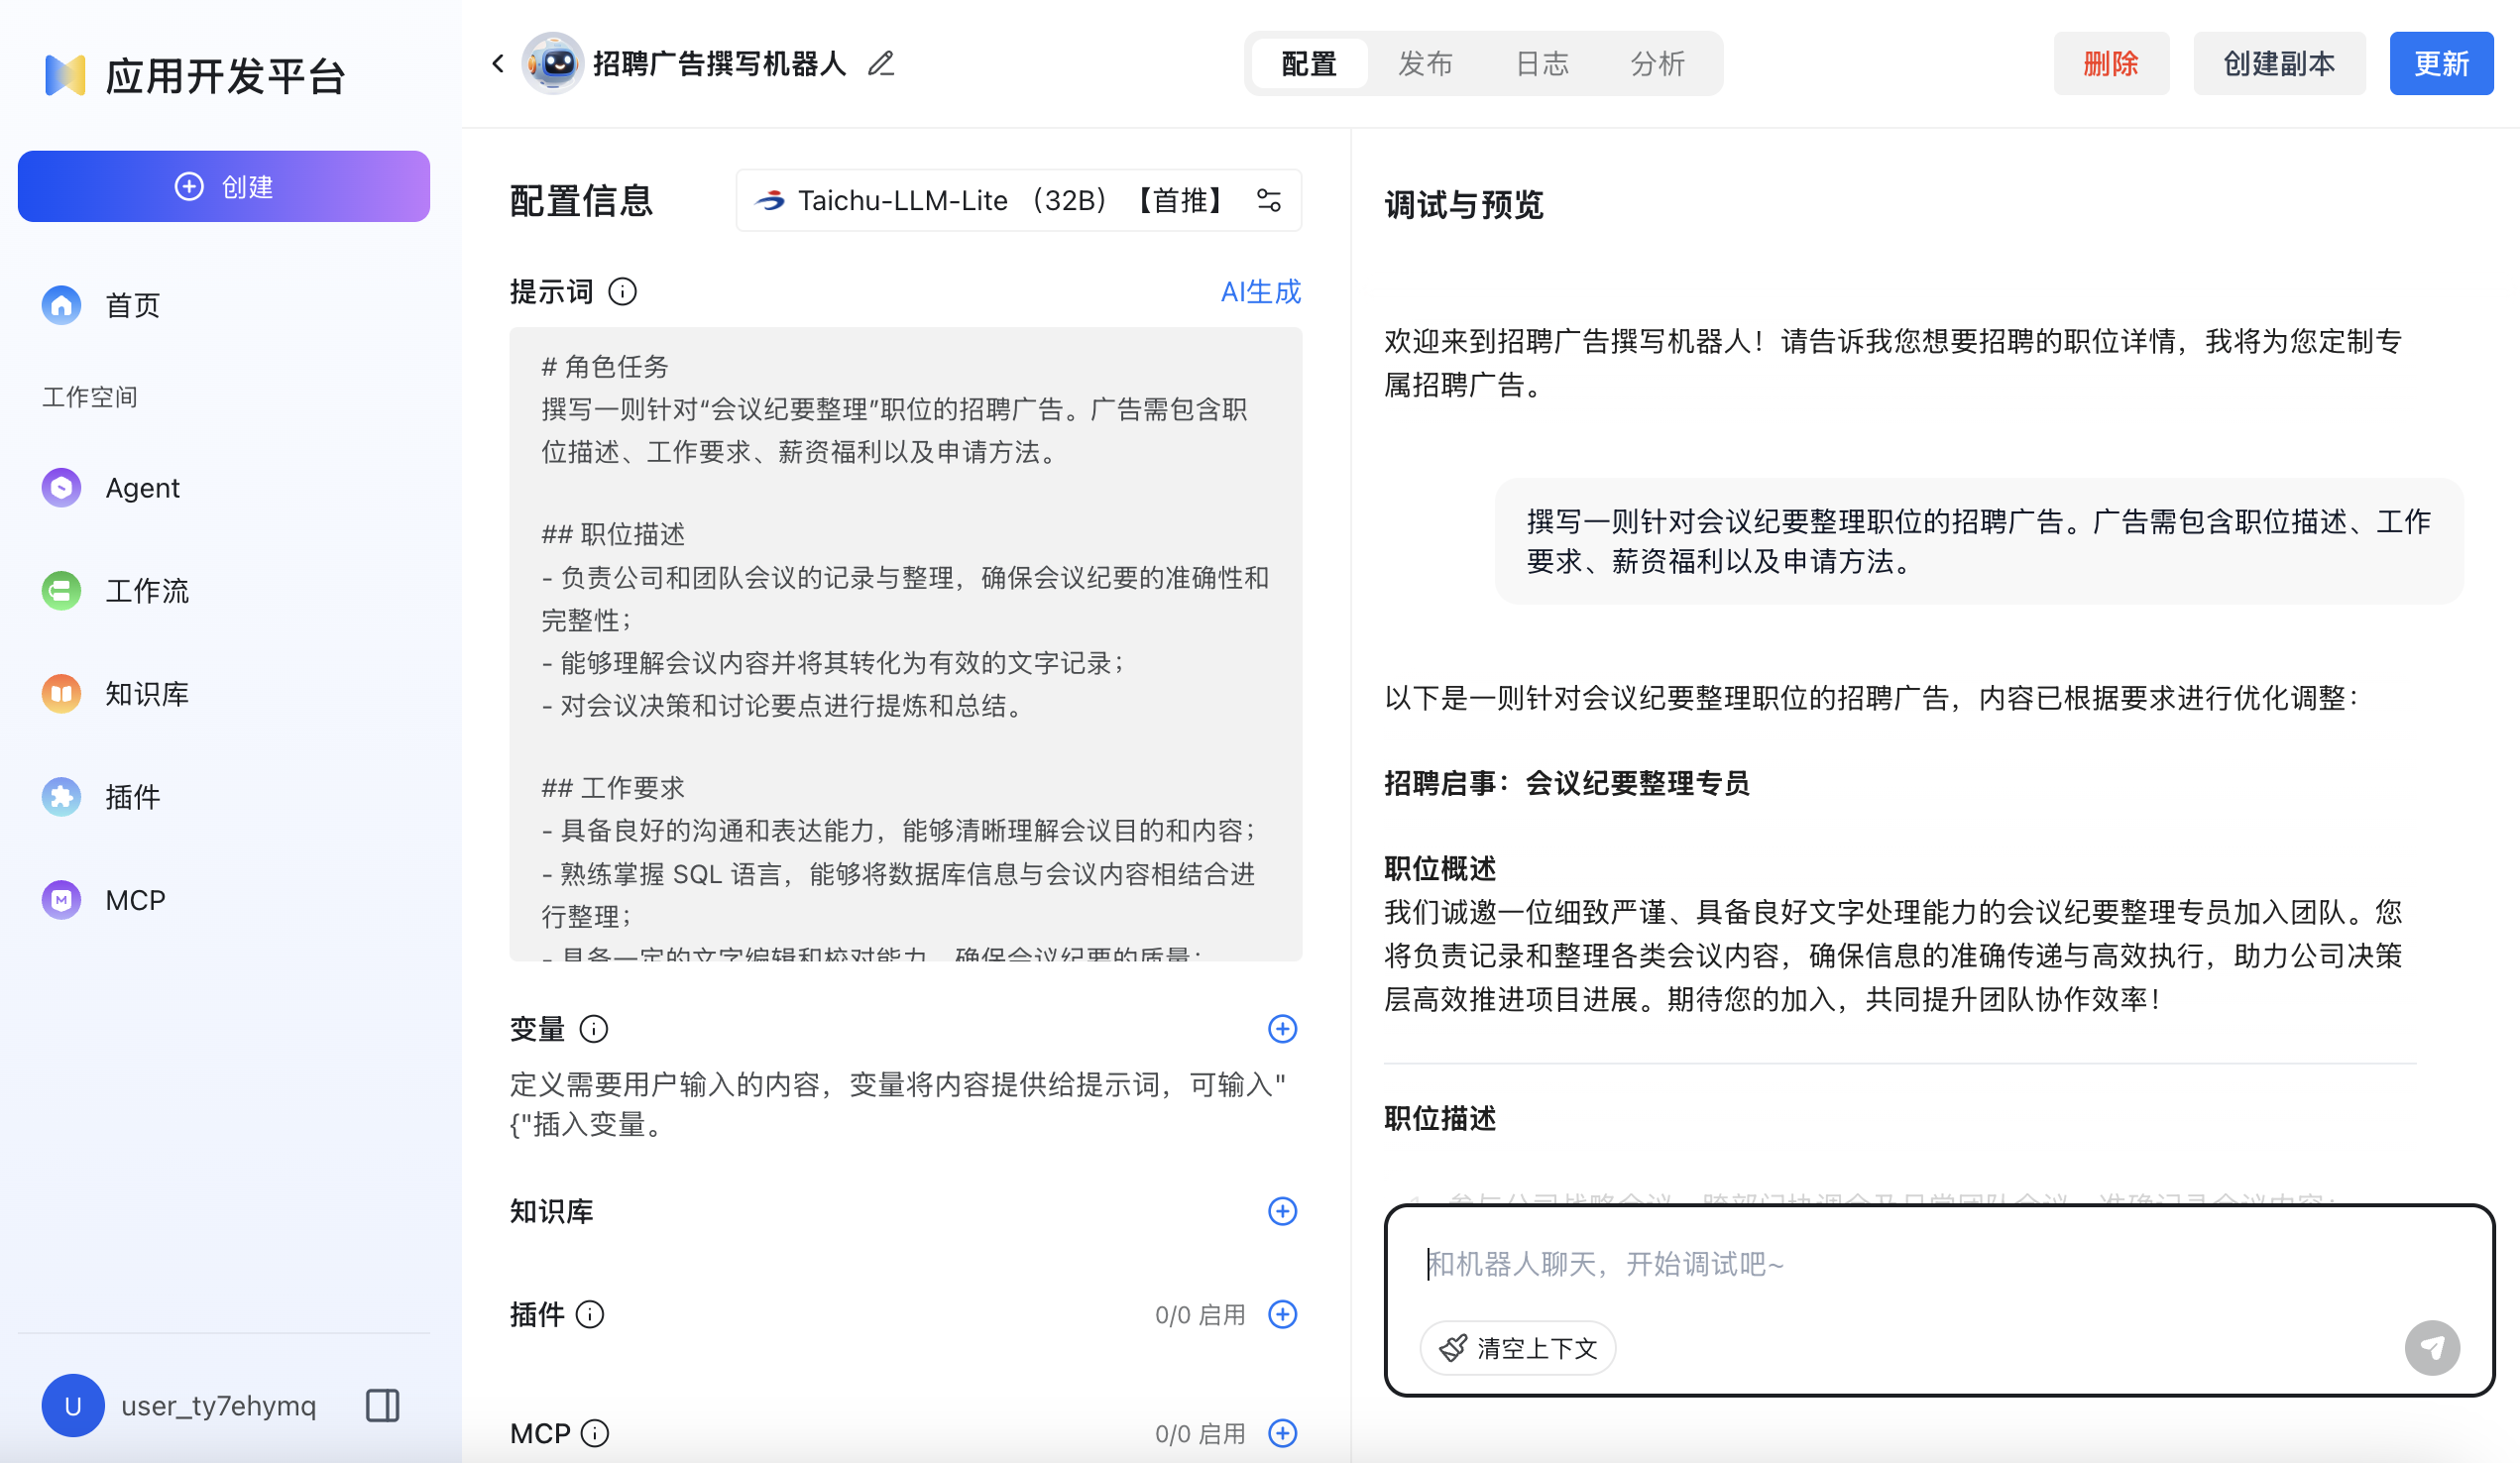The height and width of the screenshot is (1463, 2520).
Task: Select Agent in the sidebar
Action: click(142, 487)
